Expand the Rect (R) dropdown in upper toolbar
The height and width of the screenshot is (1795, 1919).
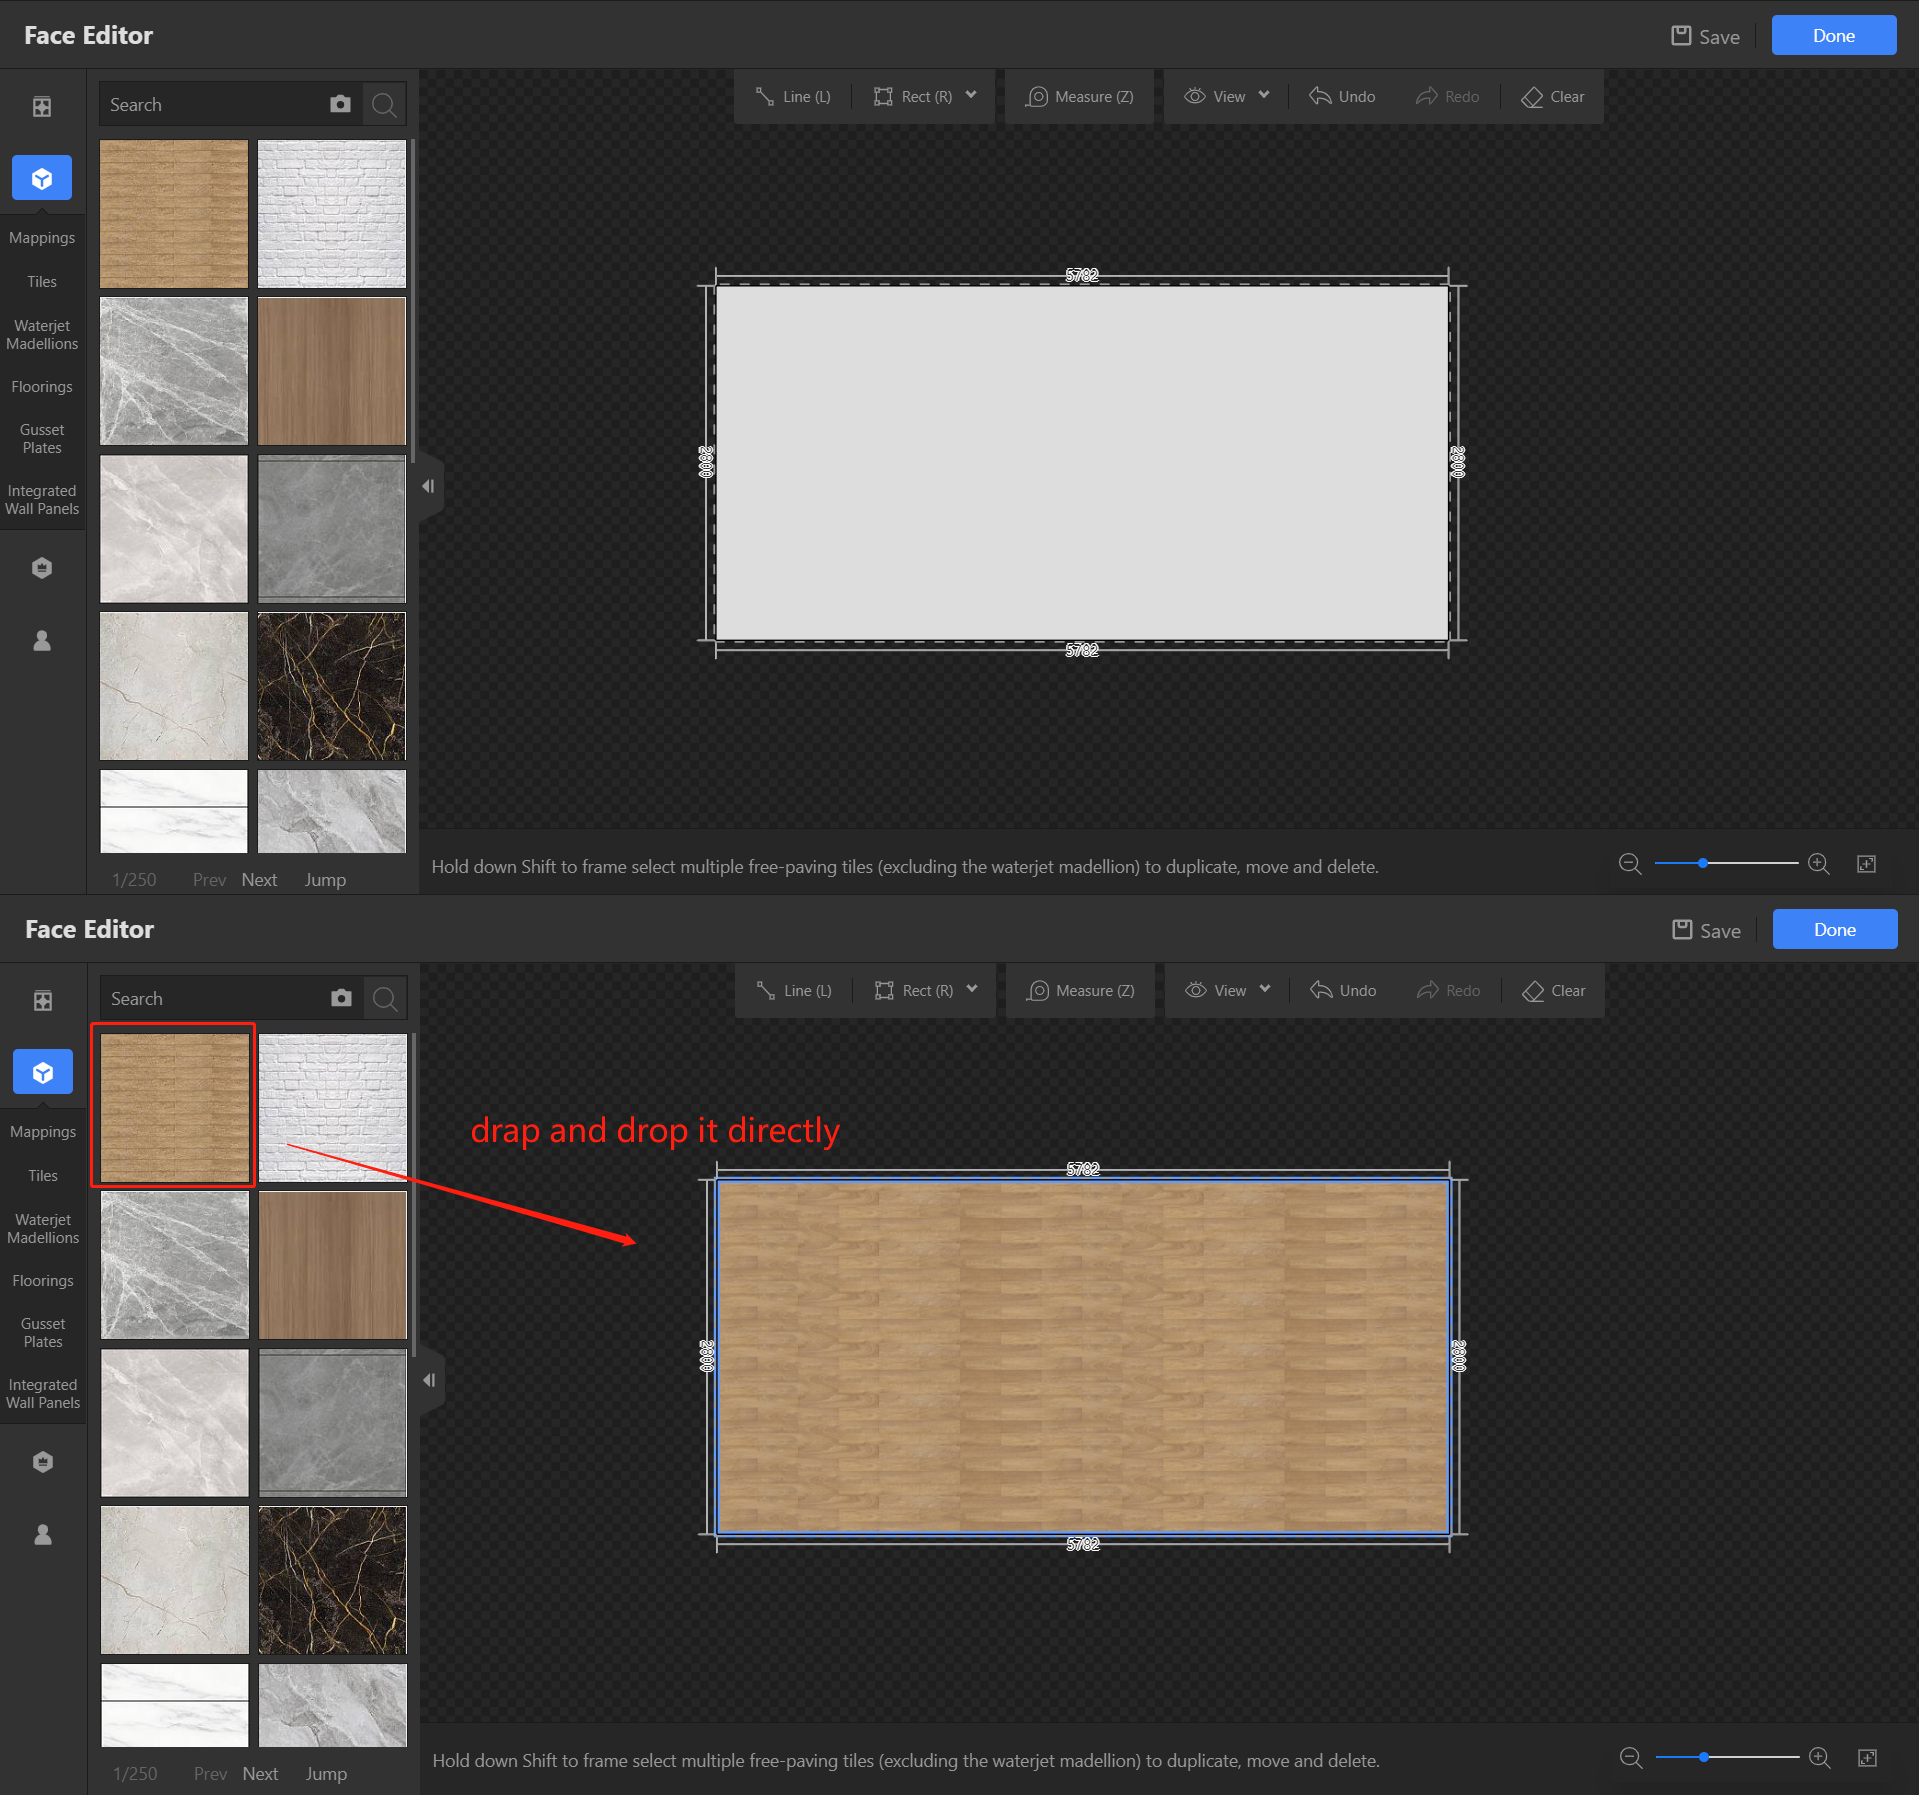(971, 96)
